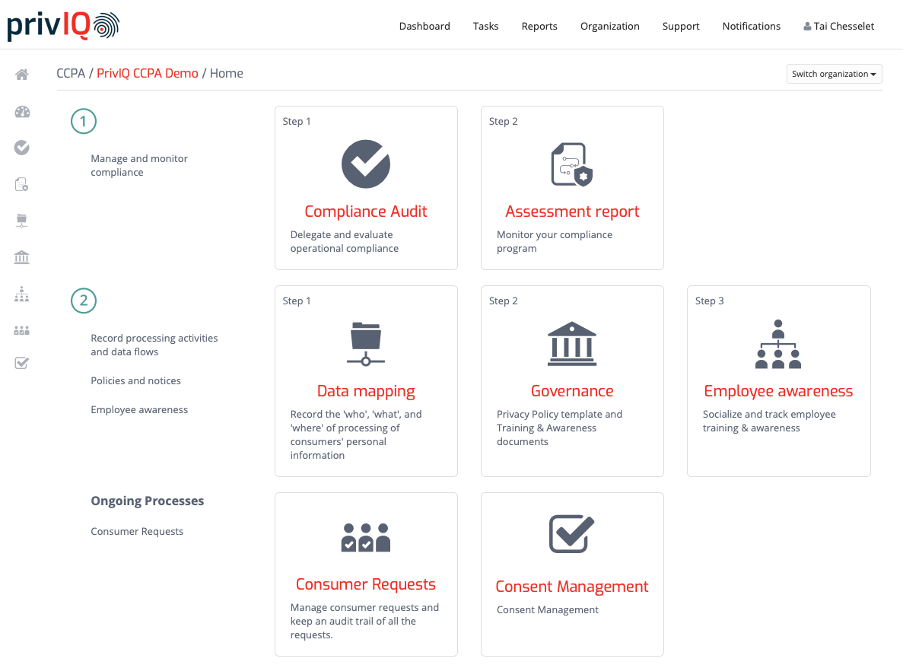904x668 pixels.
Task: Click the CCPA breadcrumb text
Action: pos(70,74)
